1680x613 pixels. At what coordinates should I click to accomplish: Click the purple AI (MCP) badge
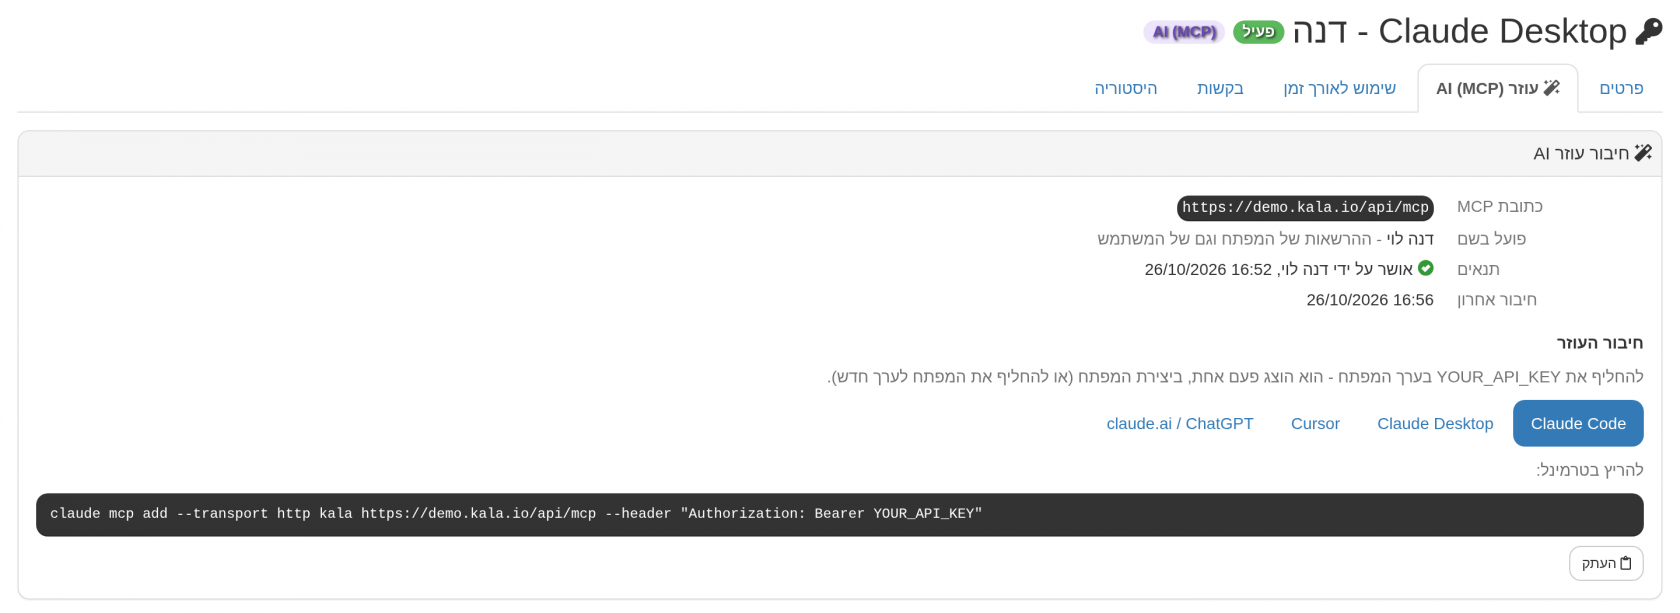tap(1184, 32)
